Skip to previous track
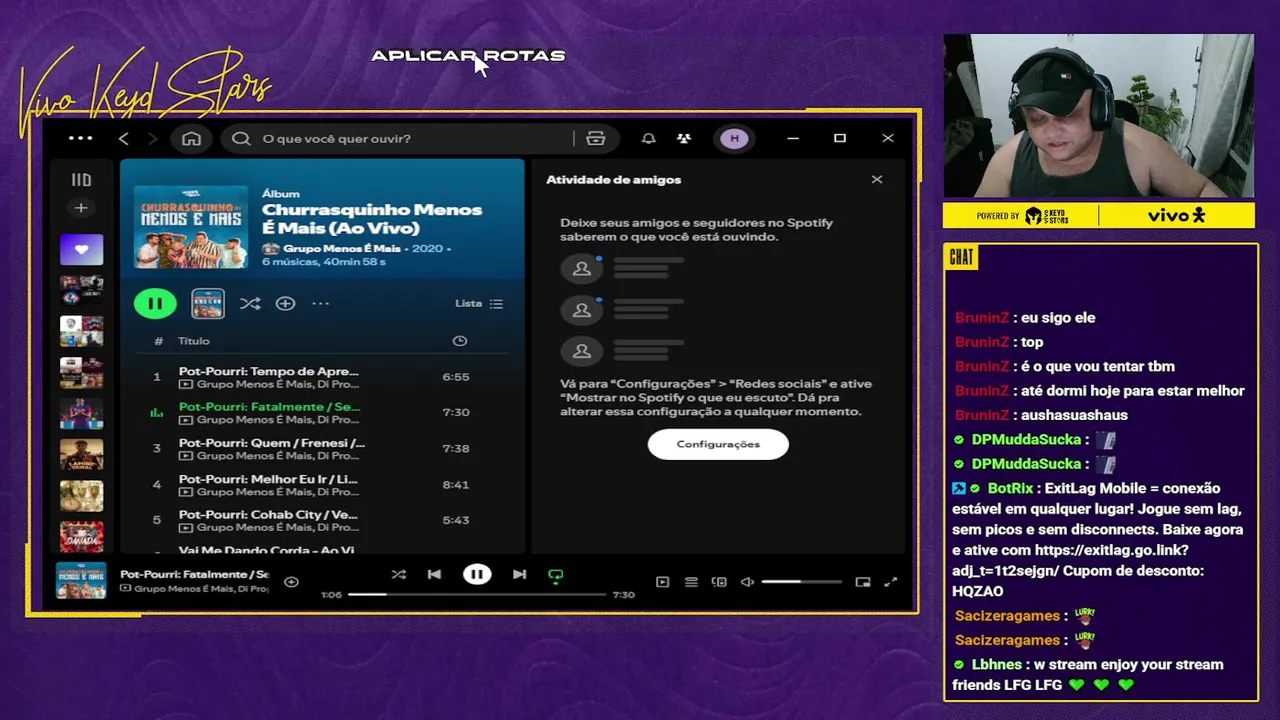Viewport: 1280px width, 720px height. click(x=434, y=574)
